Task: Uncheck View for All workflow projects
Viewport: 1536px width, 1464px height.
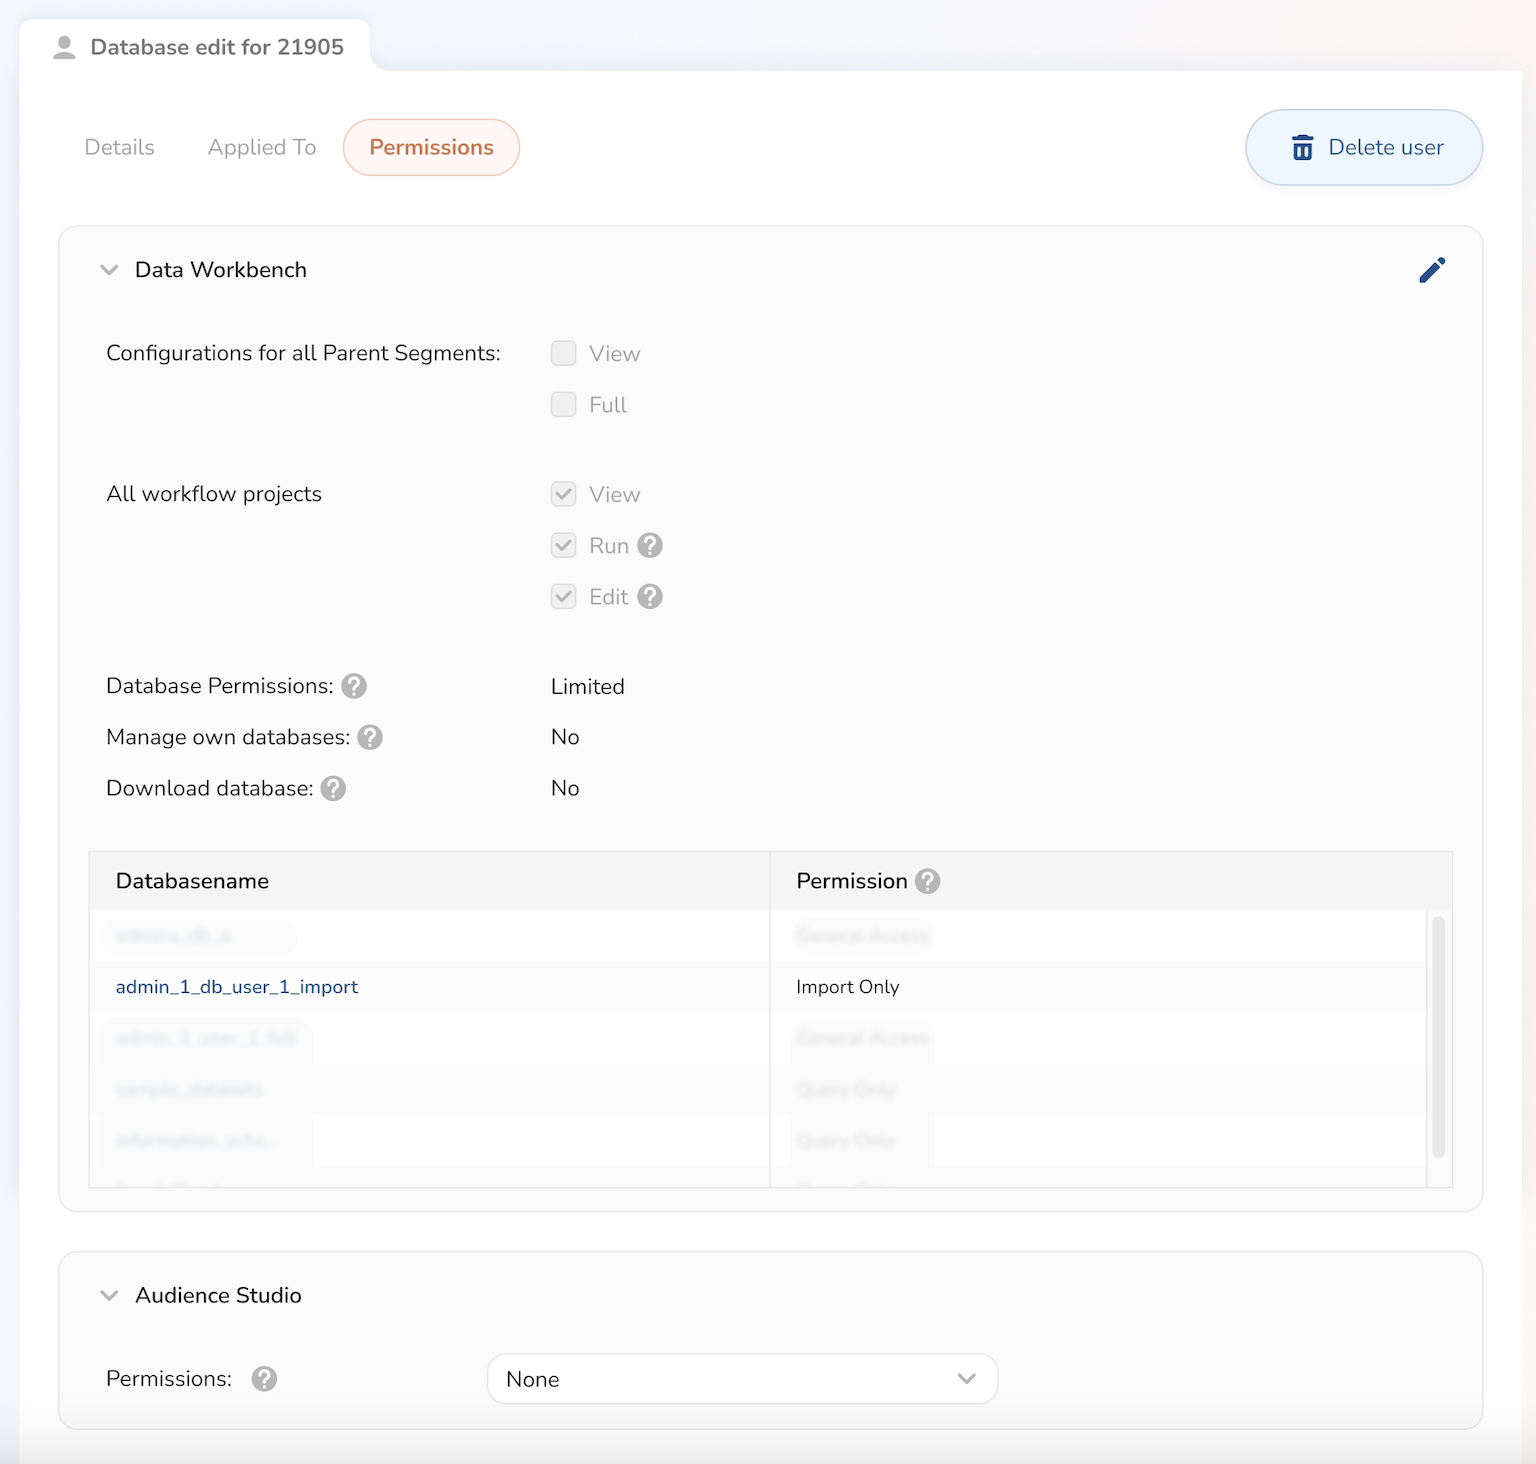Action: (564, 494)
